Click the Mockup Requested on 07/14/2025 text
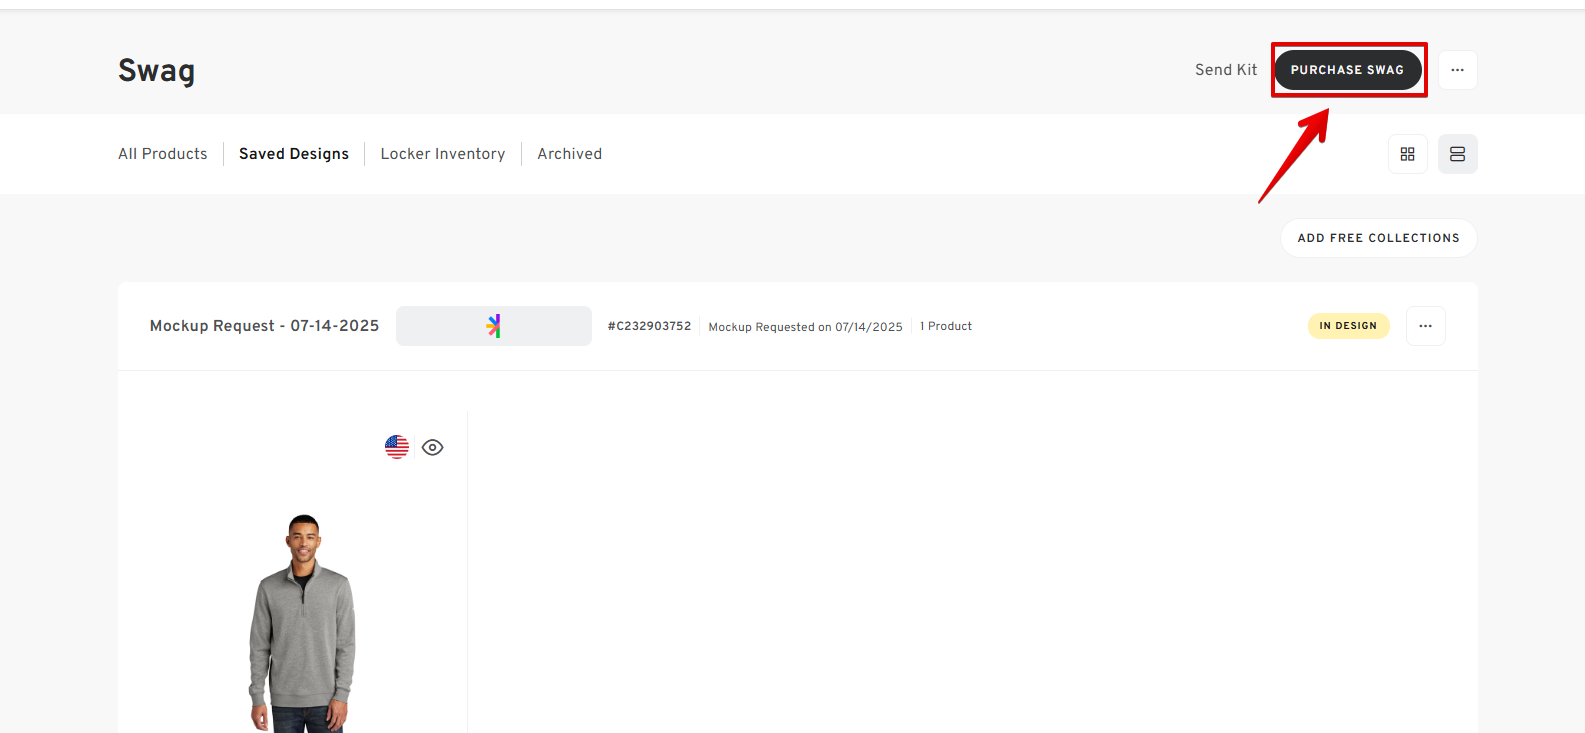The image size is (1585, 733). pyautogui.click(x=805, y=327)
